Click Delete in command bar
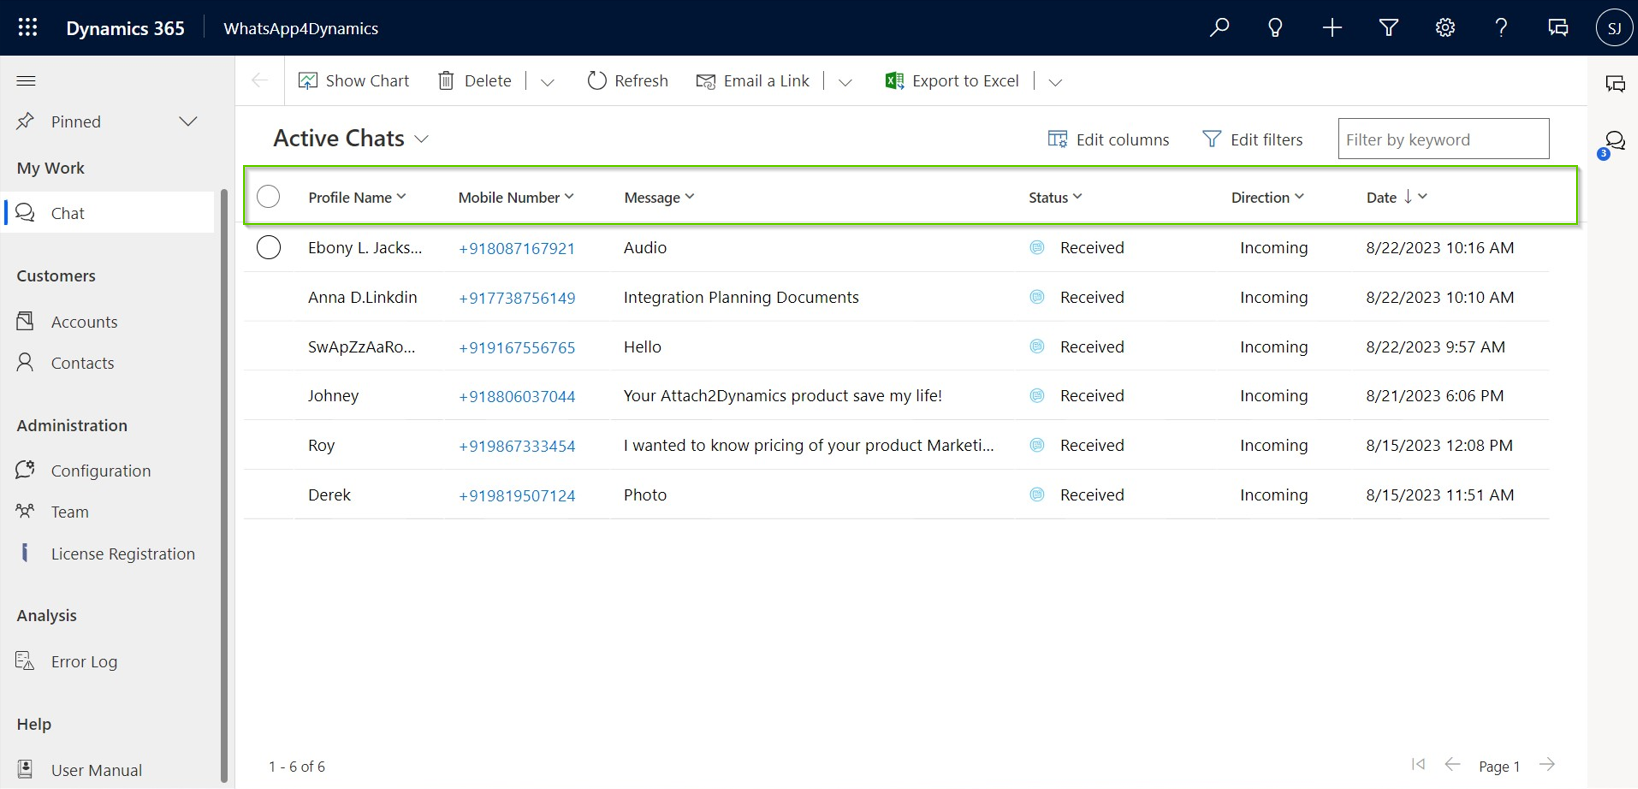The height and width of the screenshot is (789, 1638). pyautogui.click(x=475, y=80)
